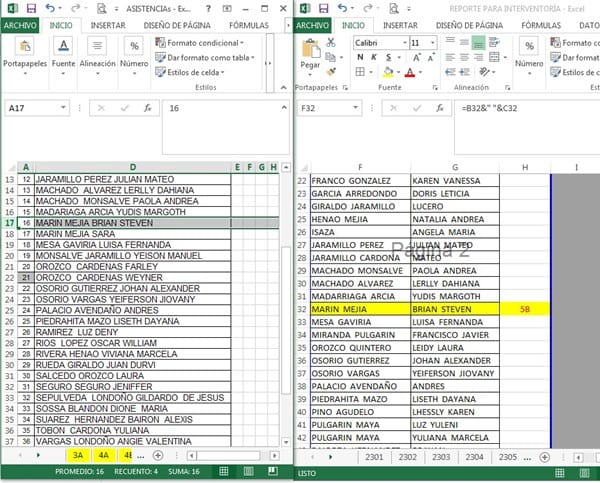This screenshot has width=600, height=483.
Task: Open the Calibri font name dropdown
Action: pyautogui.click(x=403, y=43)
